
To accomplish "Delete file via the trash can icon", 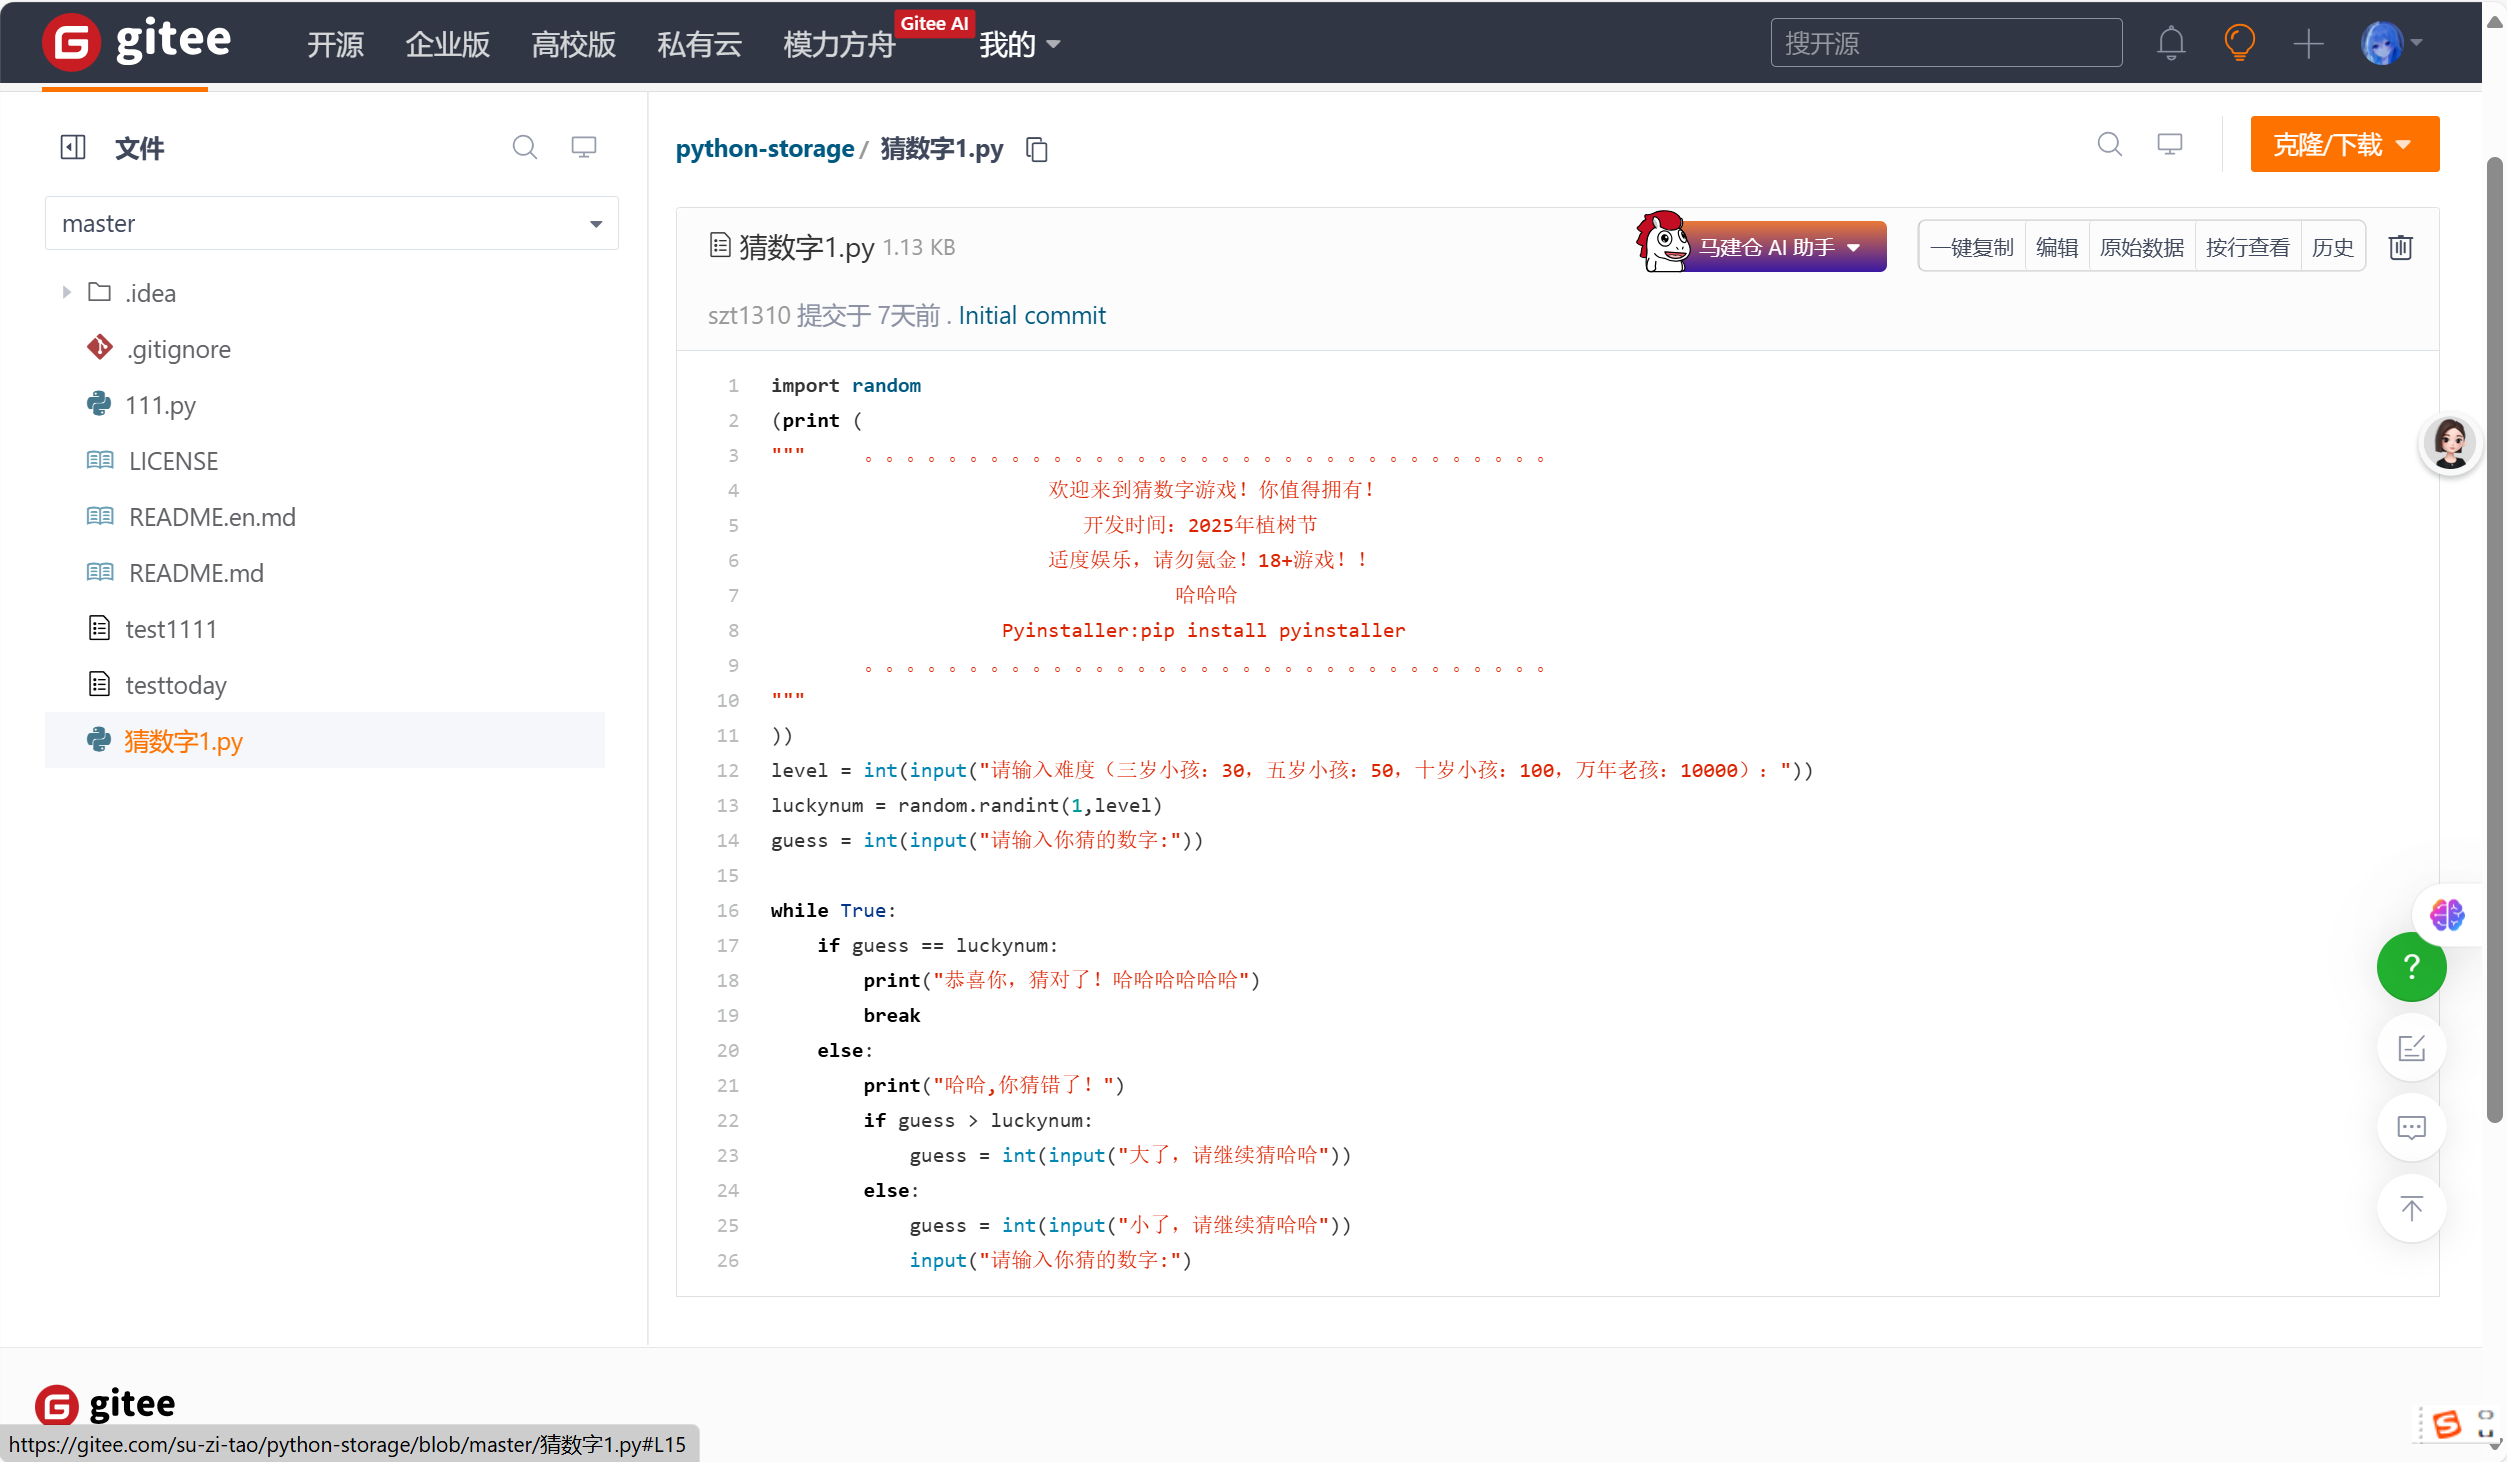I will tap(2400, 247).
